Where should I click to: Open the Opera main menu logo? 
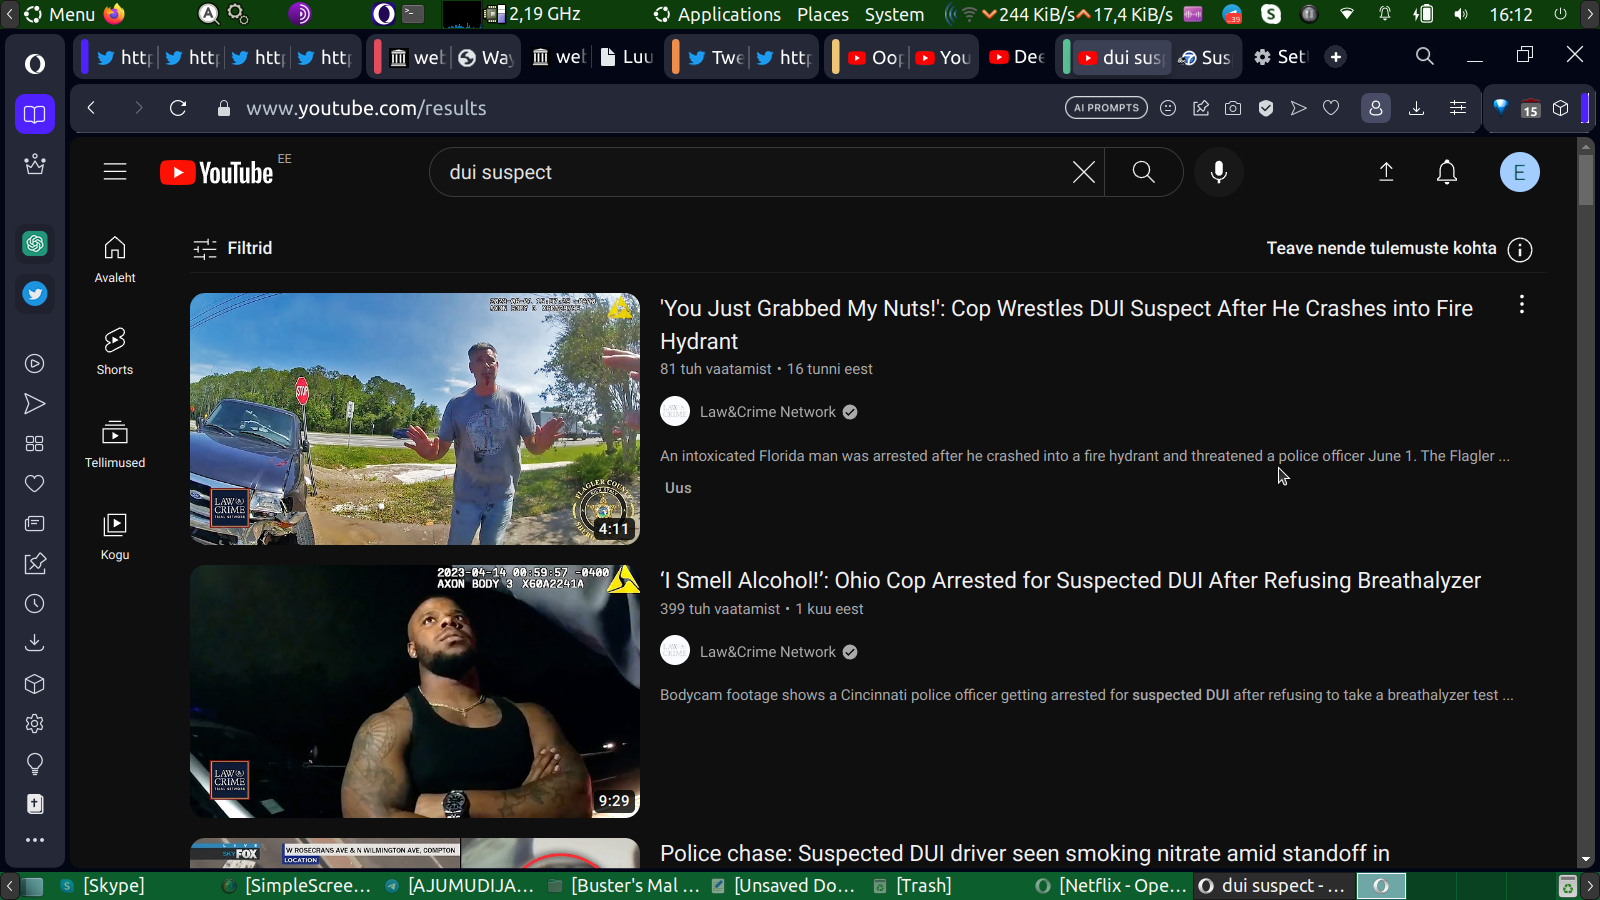[35, 64]
